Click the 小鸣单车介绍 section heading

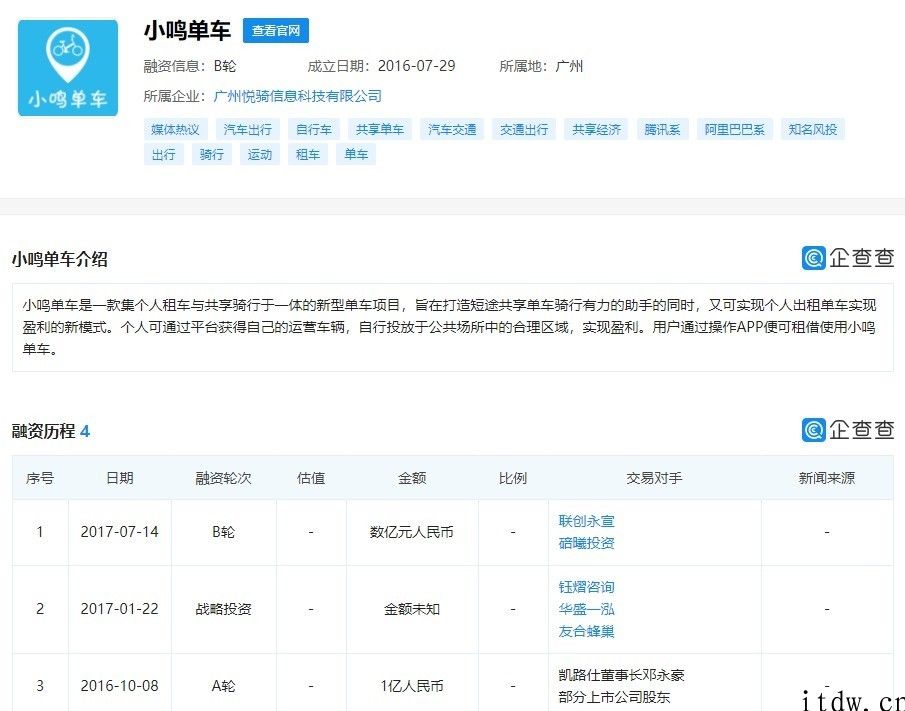click(x=60, y=259)
